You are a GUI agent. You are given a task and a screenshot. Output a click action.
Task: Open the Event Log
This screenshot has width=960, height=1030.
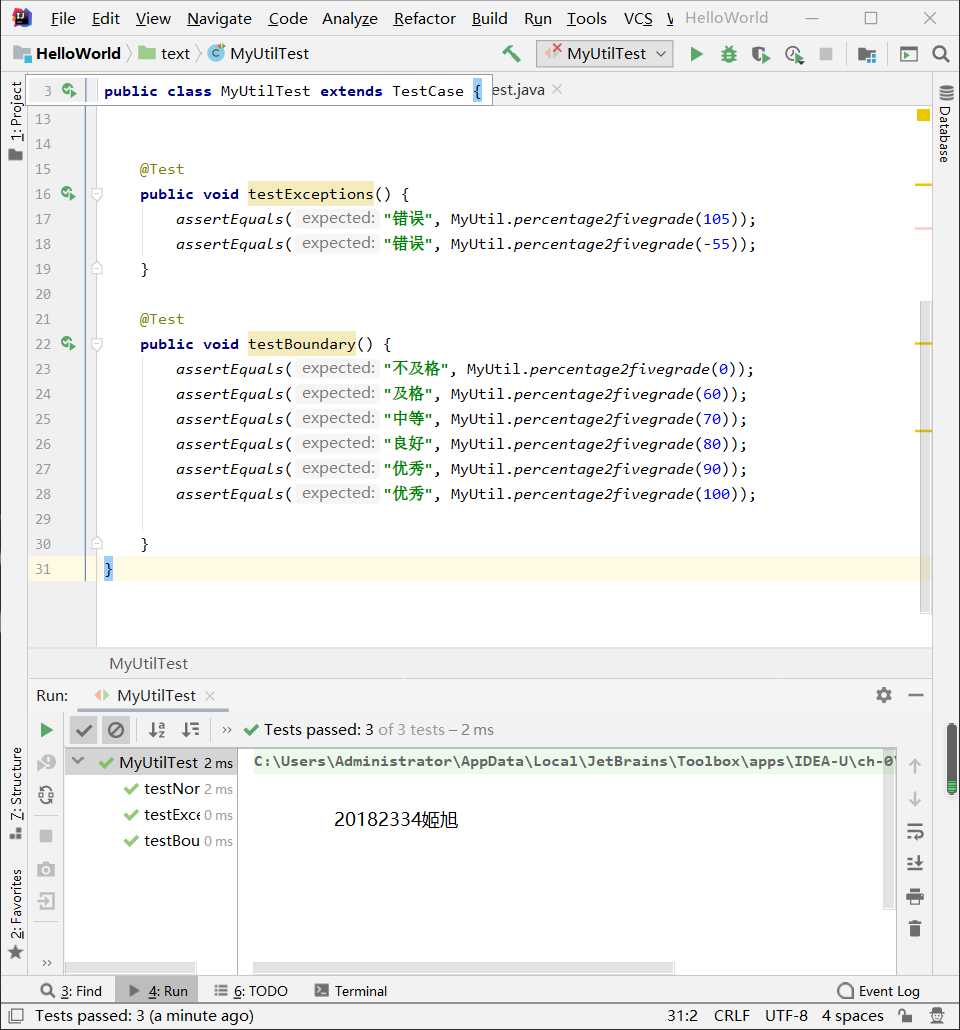pyautogui.click(x=879, y=991)
